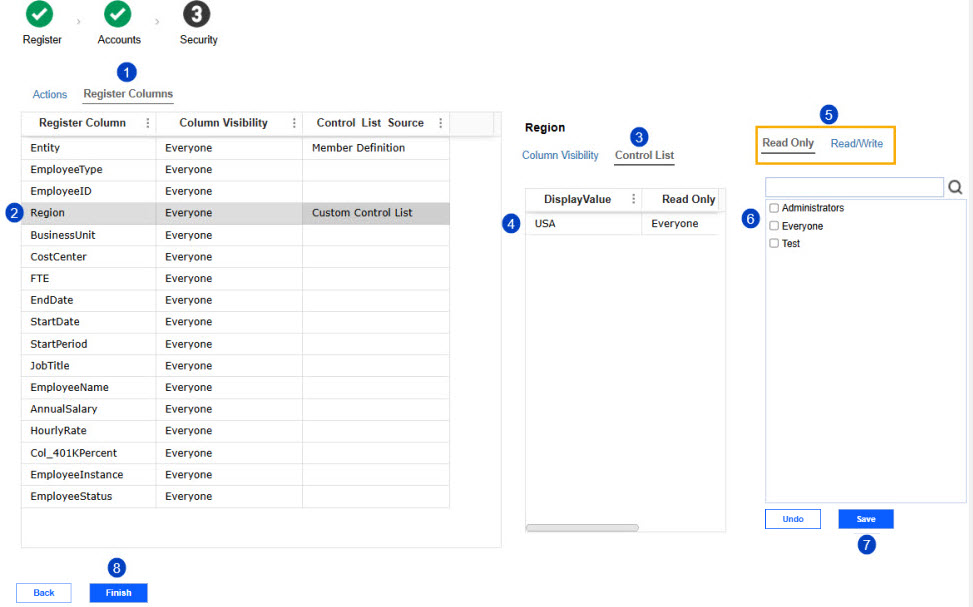Select the JobTitle row
This screenshot has width=973, height=607.
click(x=235, y=366)
